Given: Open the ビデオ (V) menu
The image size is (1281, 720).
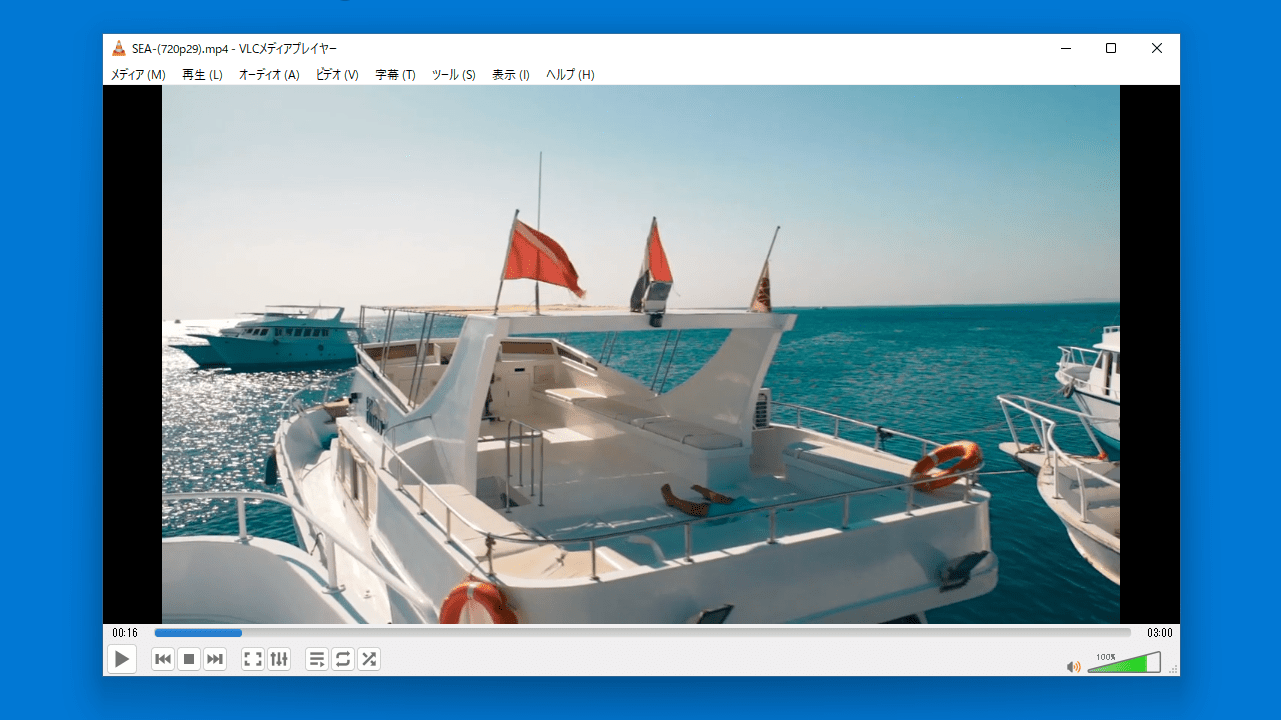Looking at the screenshot, I should pos(337,75).
